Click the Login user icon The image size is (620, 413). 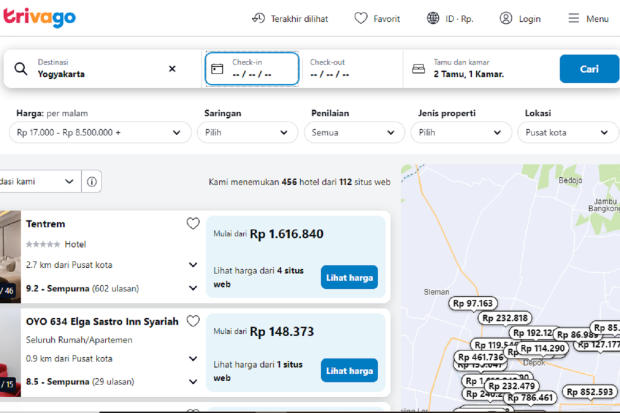click(506, 18)
